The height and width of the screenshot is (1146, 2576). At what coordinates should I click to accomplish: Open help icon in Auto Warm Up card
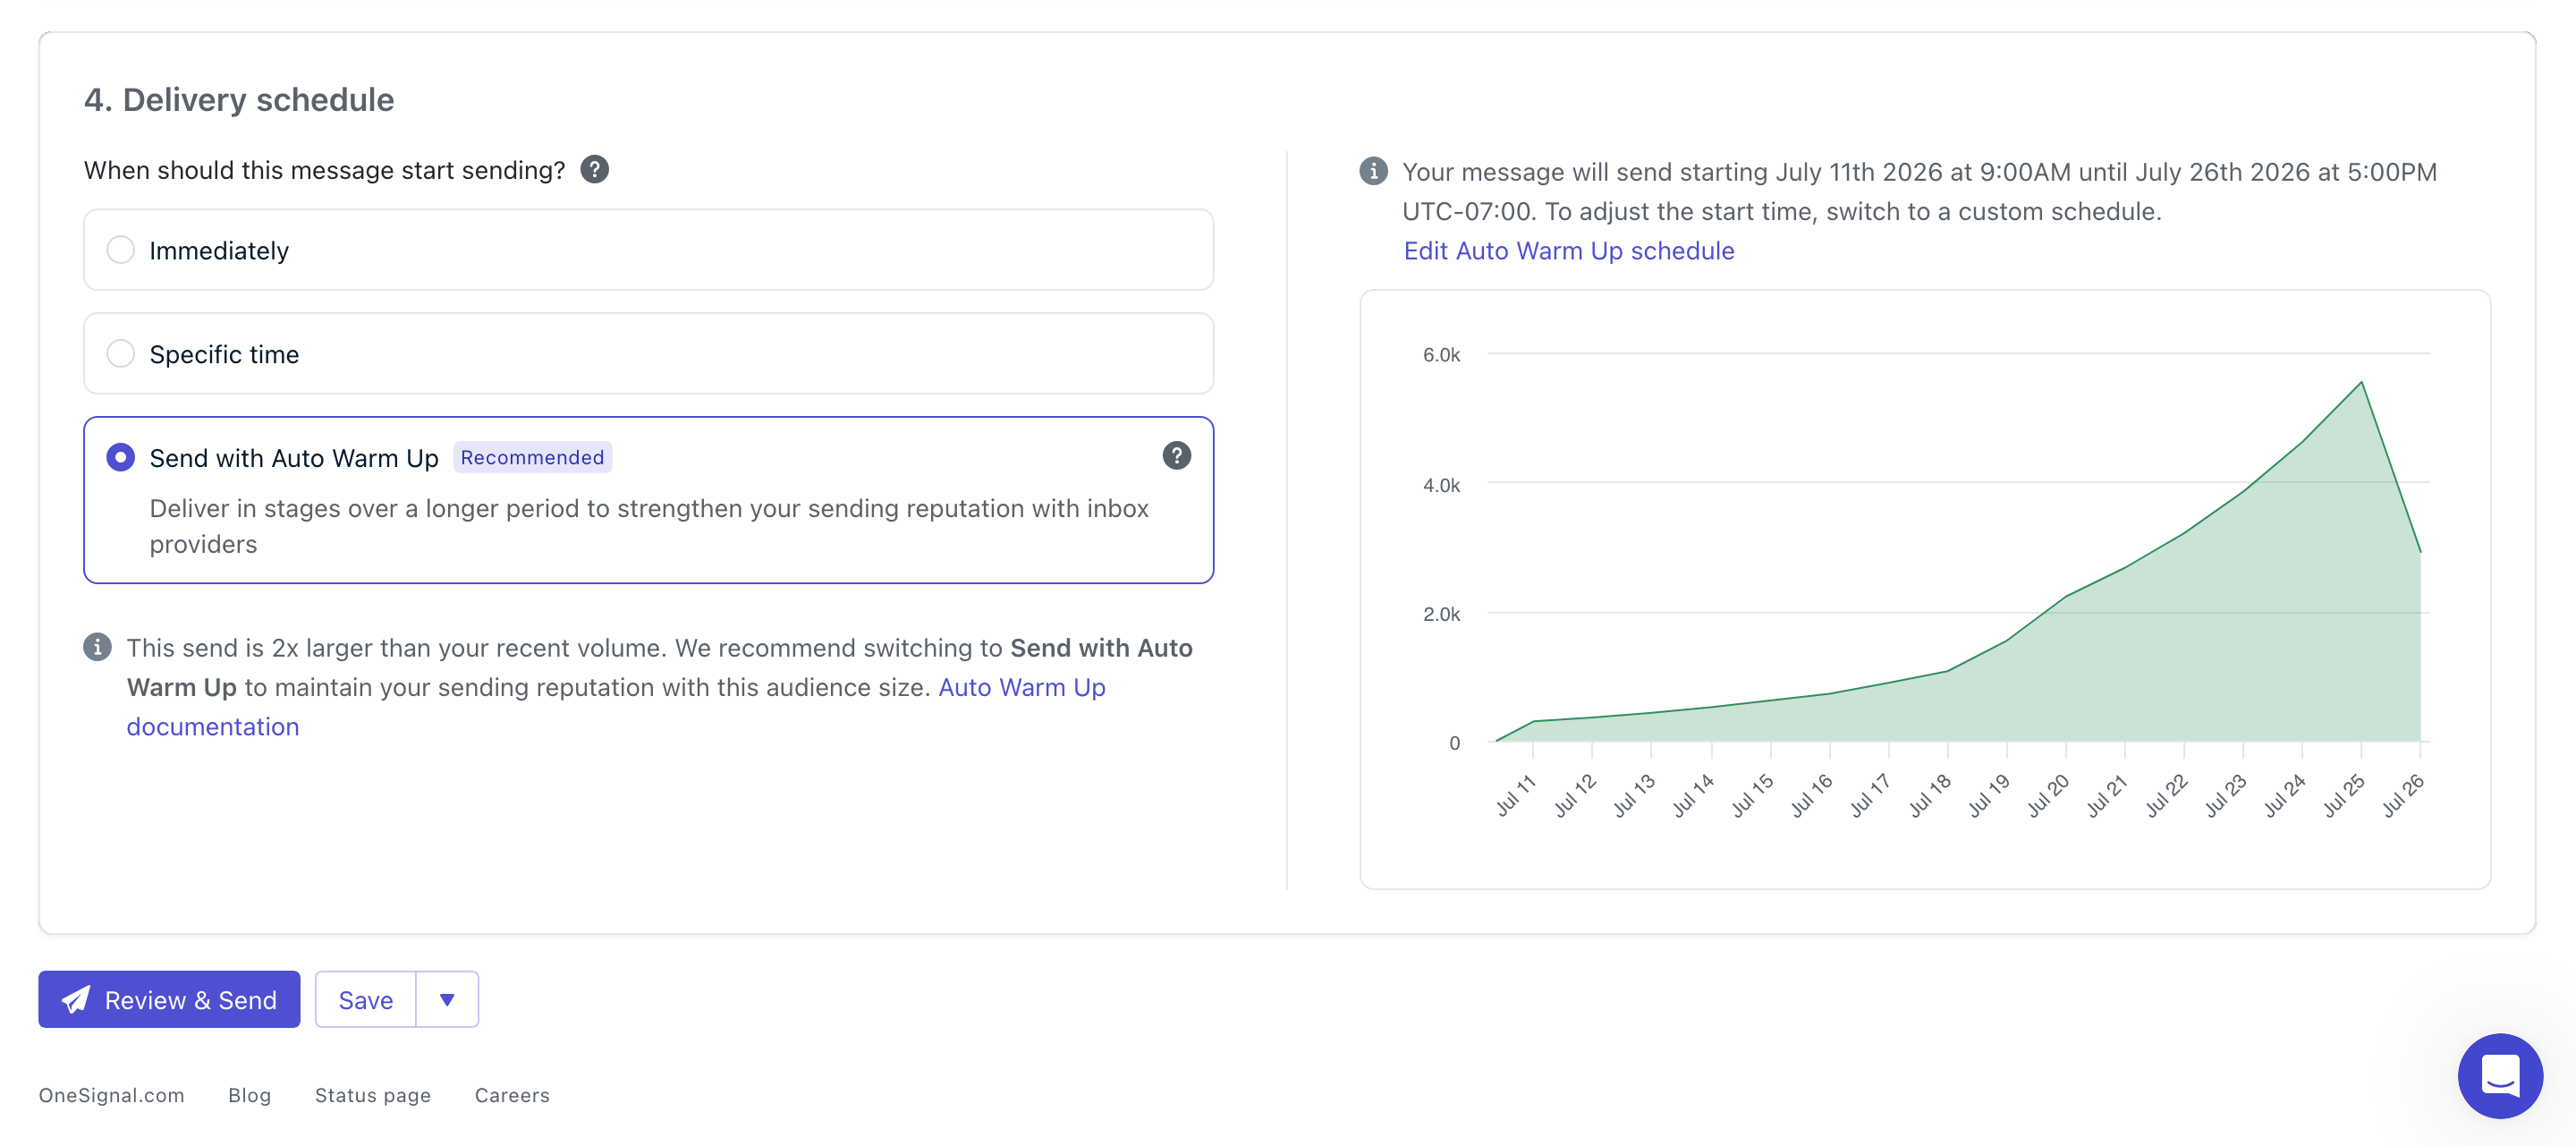click(x=1177, y=456)
